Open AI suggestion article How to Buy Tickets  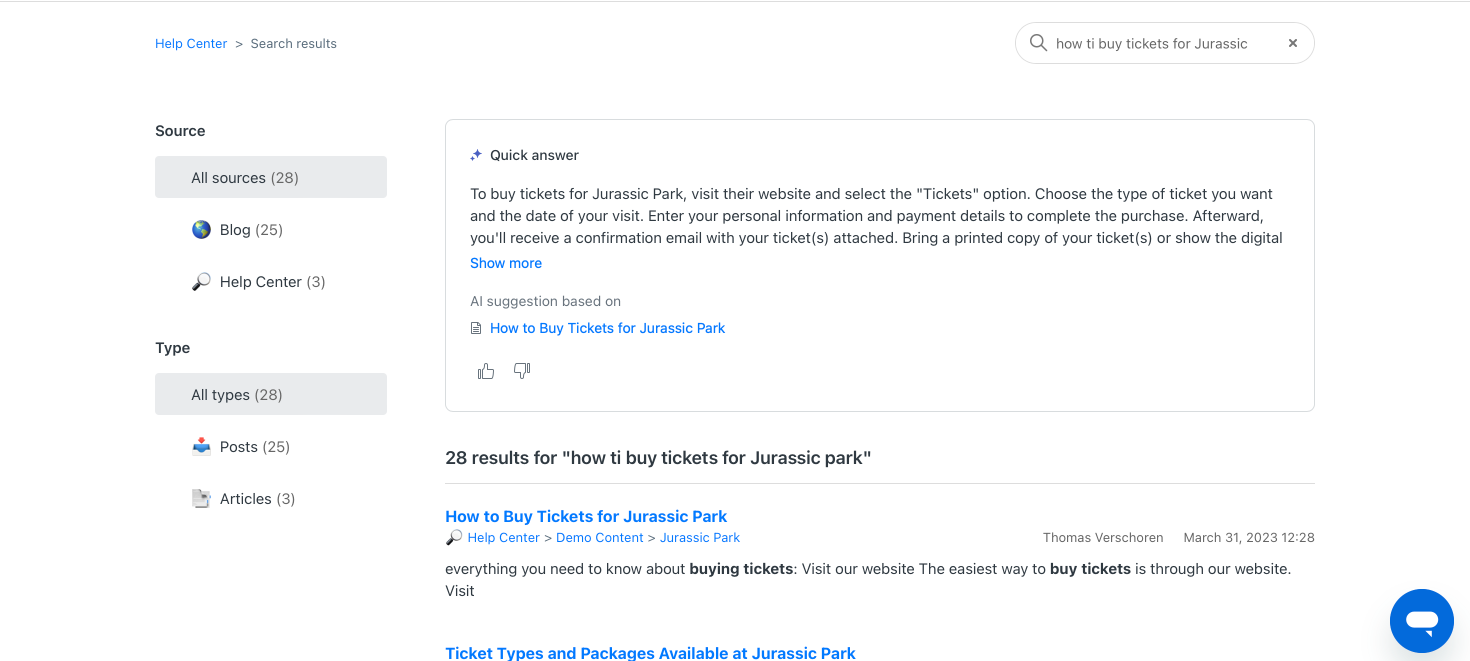607,328
